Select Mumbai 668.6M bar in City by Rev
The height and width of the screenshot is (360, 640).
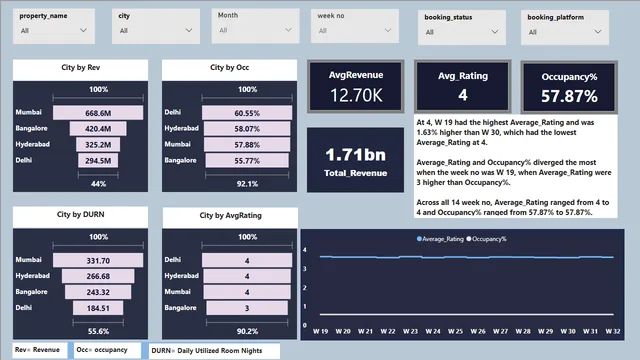[98, 113]
